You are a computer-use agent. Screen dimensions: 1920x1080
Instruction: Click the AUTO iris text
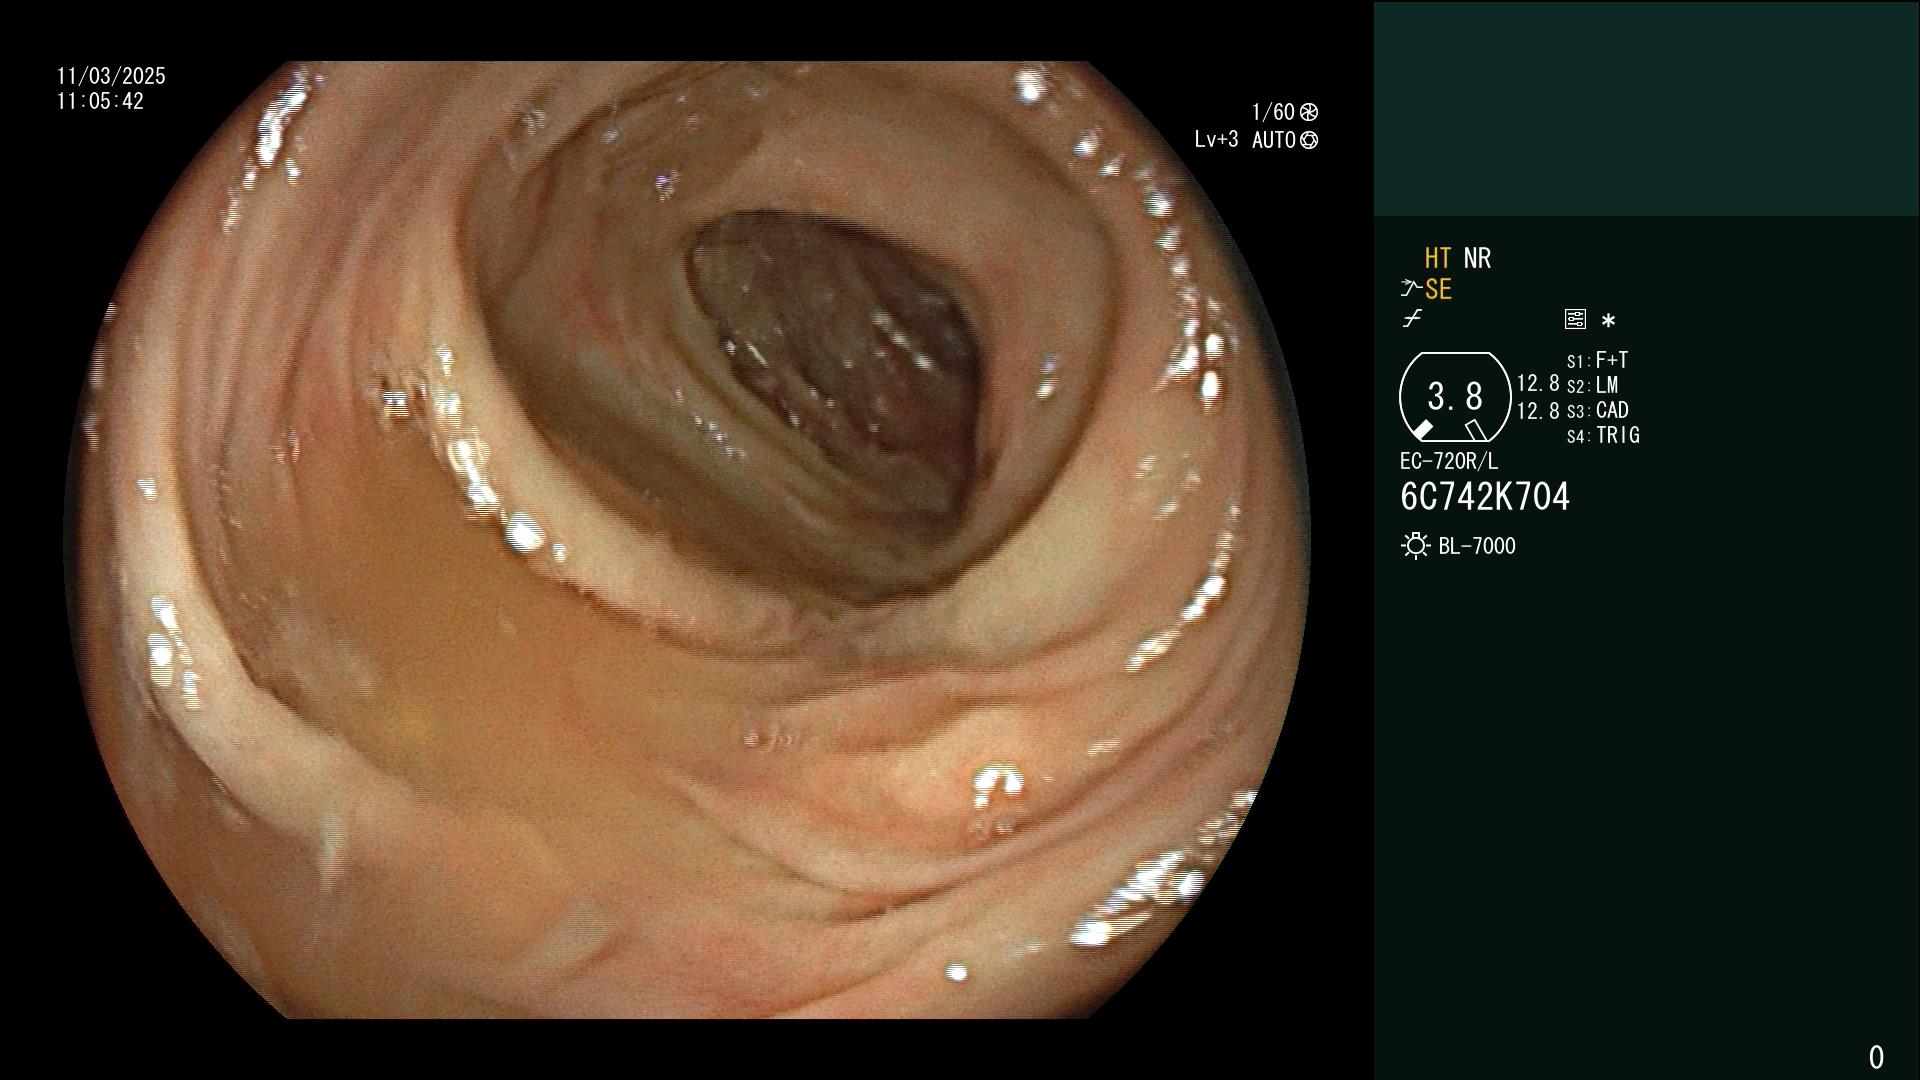point(1274,141)
